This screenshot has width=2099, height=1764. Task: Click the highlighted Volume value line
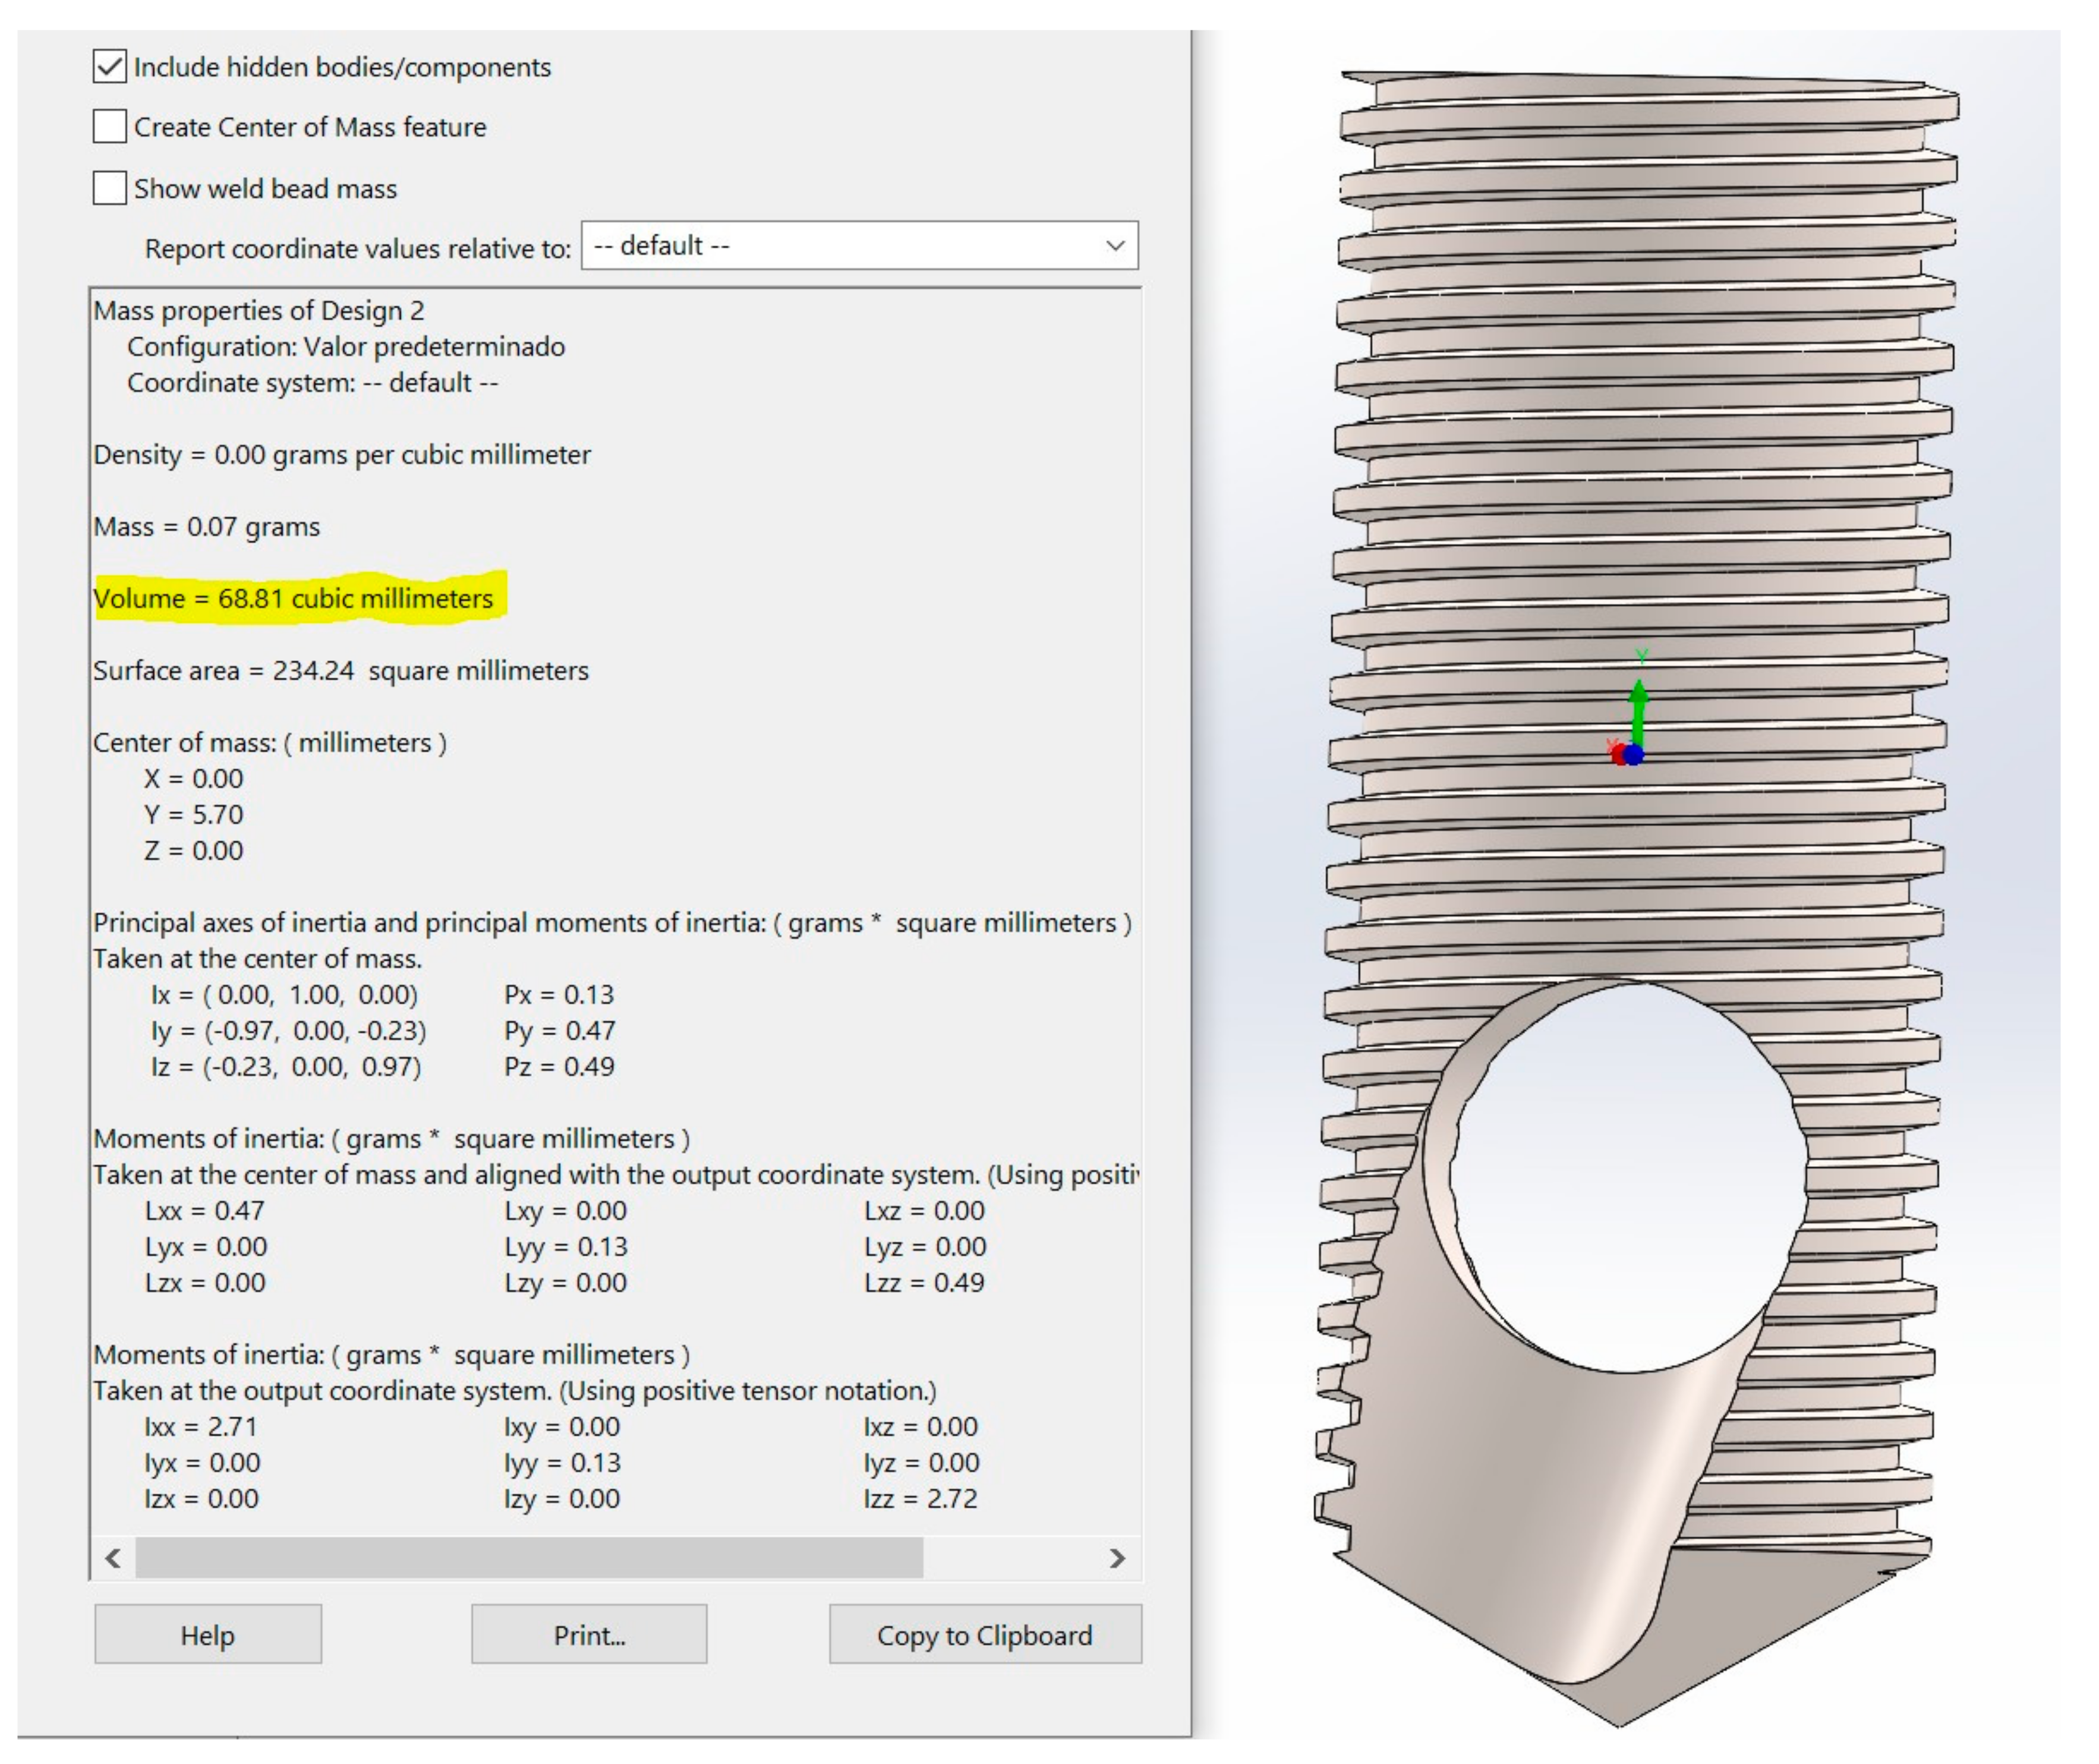[293, 599]
